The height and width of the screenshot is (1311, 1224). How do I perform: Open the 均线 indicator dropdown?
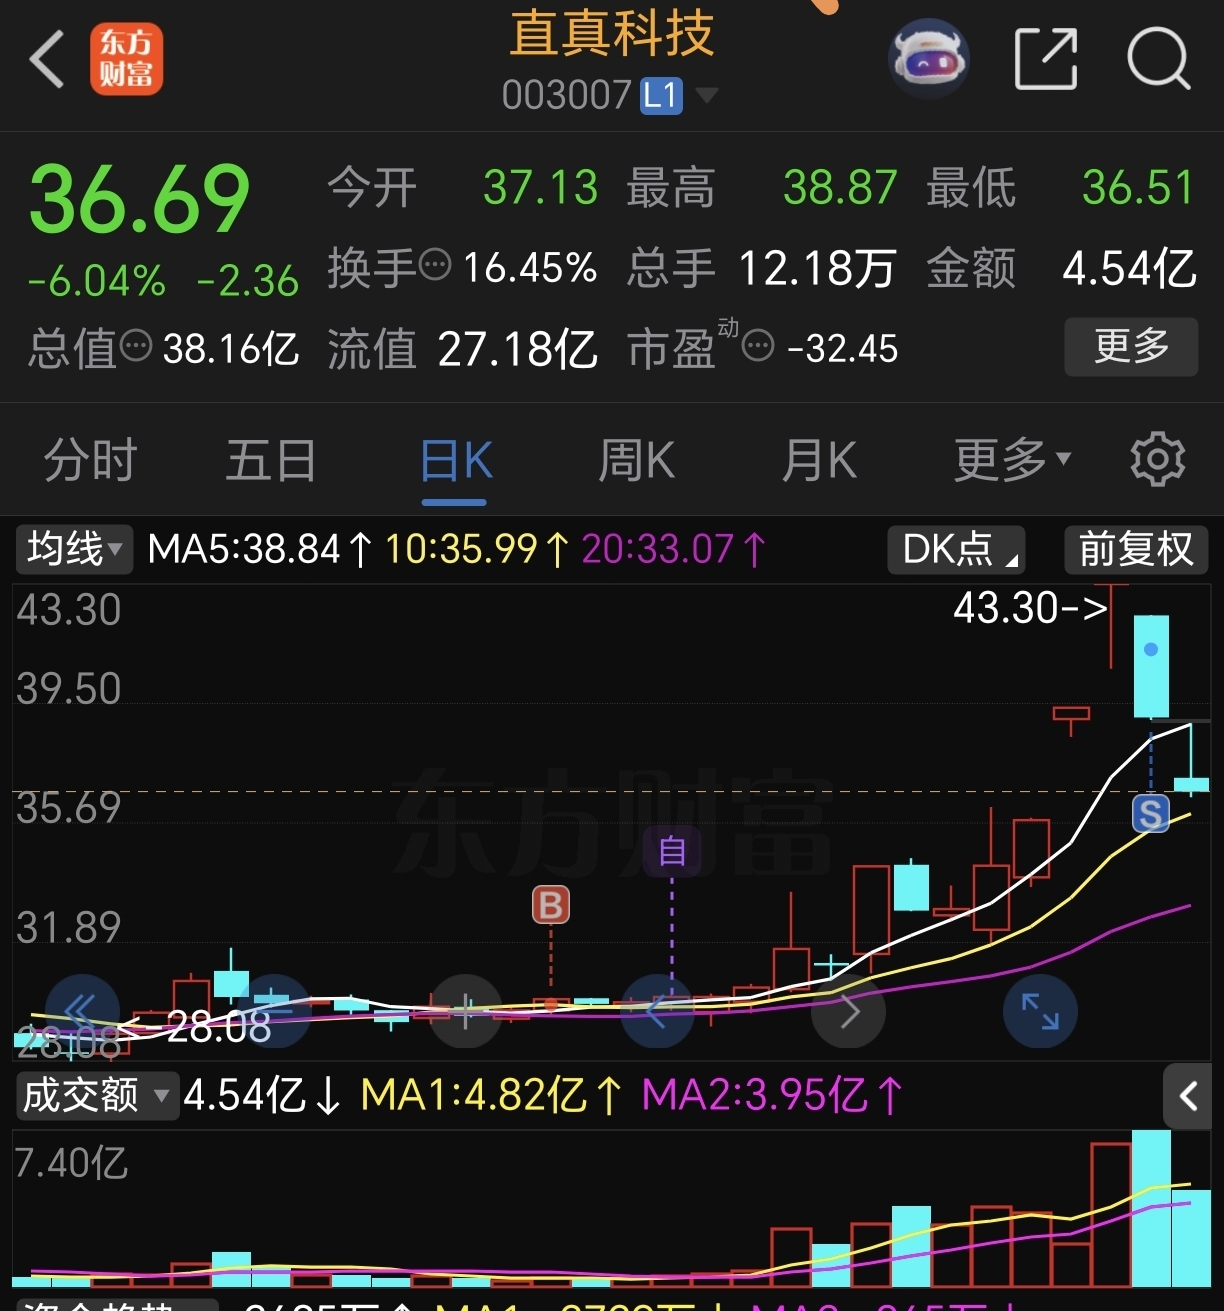tap(74, 549)
